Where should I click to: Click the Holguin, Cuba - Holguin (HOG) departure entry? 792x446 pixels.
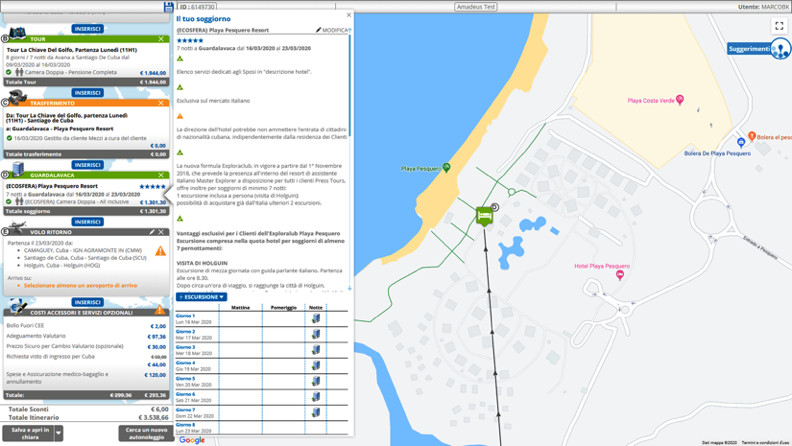(x=62, y=266)
